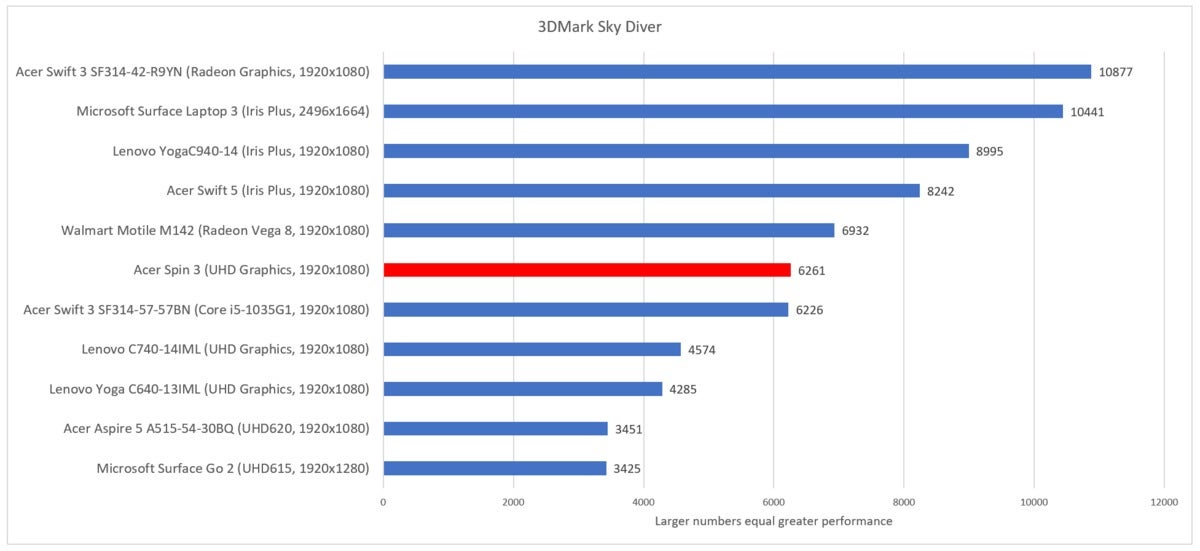Click the data value 8242
This screenshot has height=551, width=1200.
click(x=941, y=190)
